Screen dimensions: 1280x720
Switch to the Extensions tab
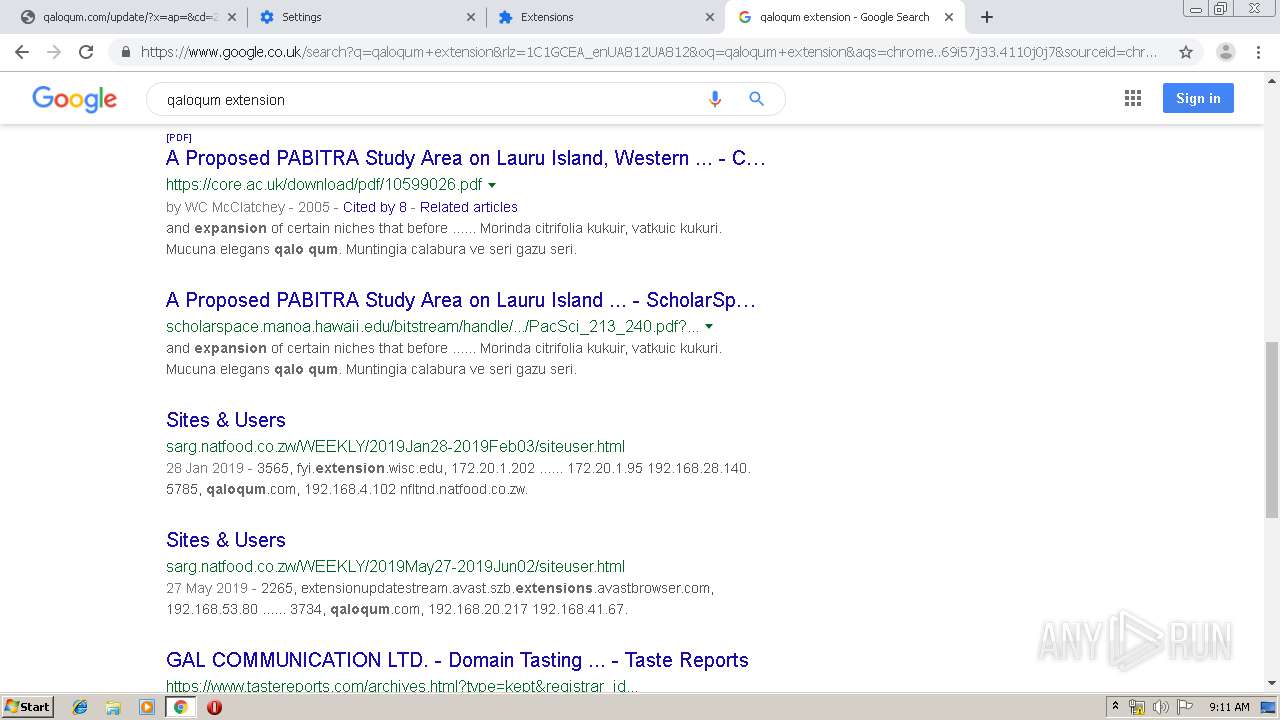607,17
